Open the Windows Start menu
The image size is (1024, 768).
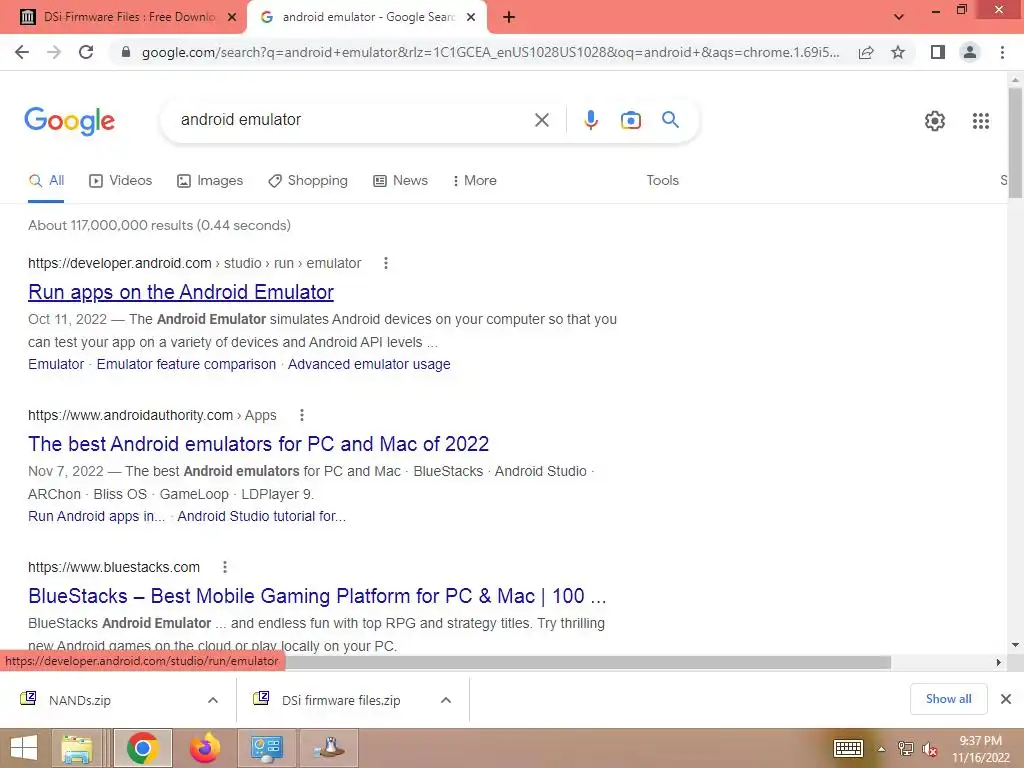(x=24, y=748)
